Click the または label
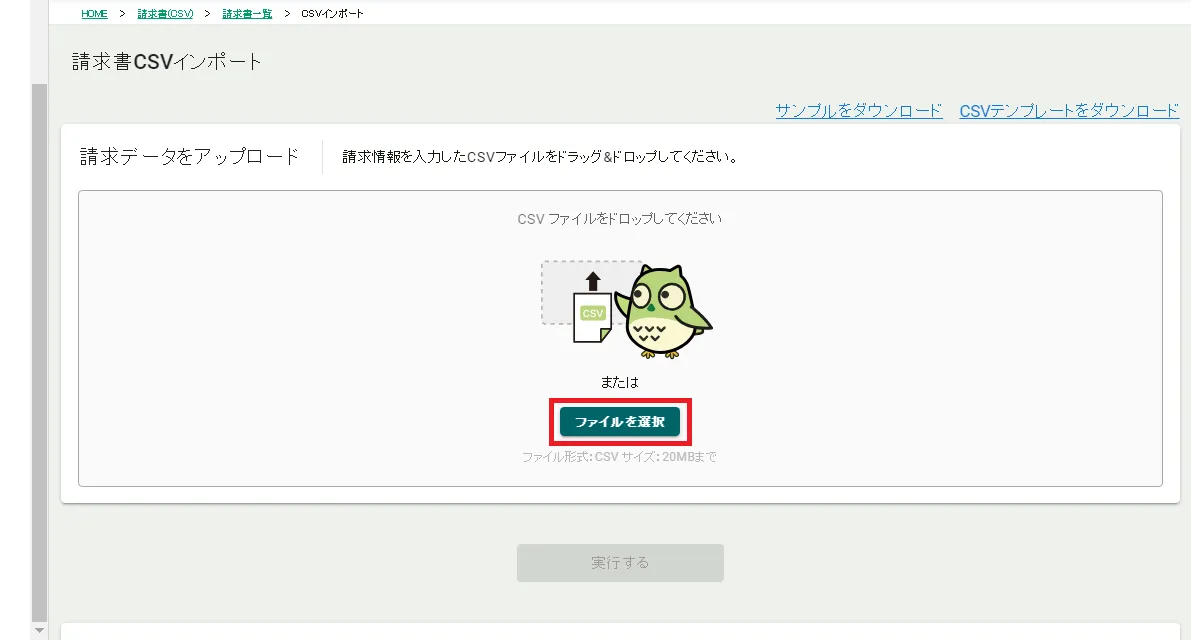 click(x=620, y=383)
